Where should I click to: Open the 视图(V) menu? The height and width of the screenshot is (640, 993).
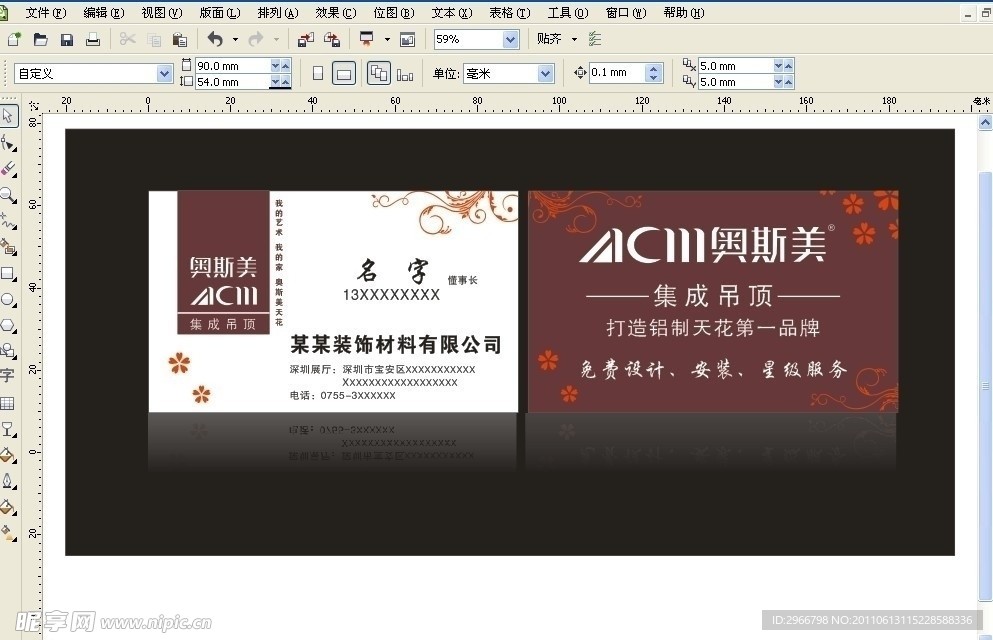point(161,13)
